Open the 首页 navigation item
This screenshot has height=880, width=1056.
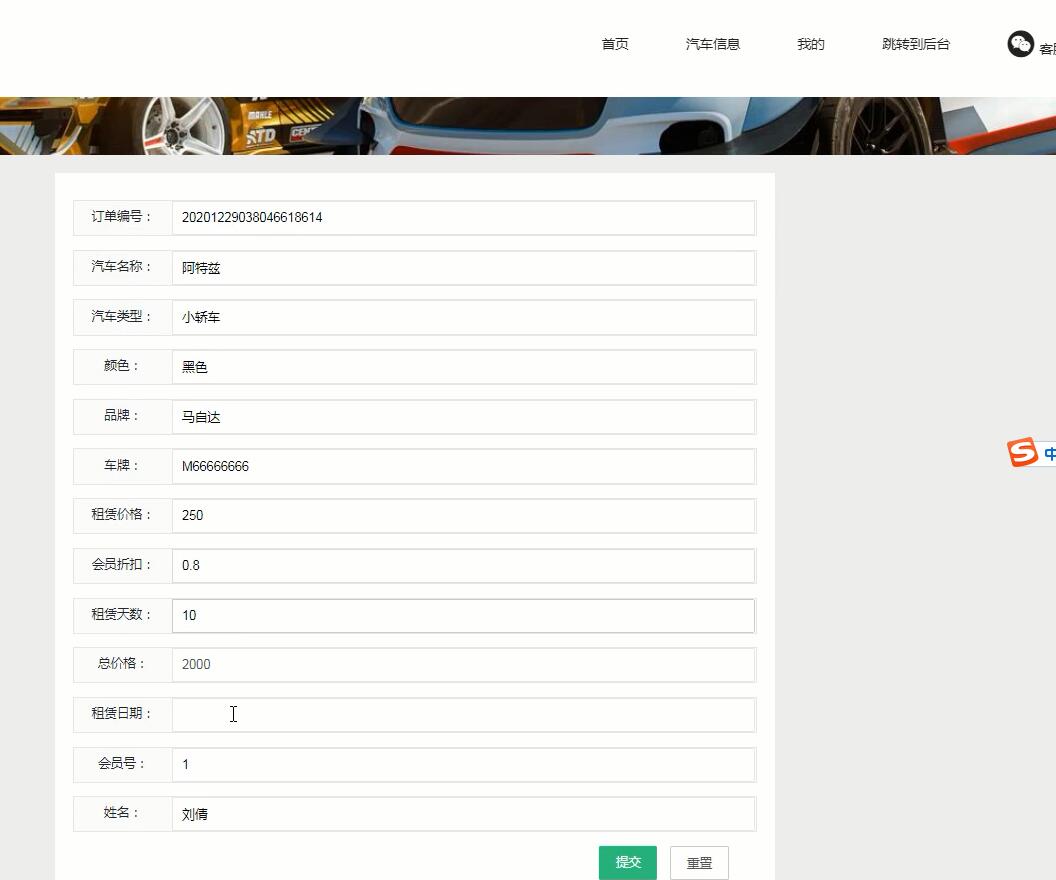point(615,44)
